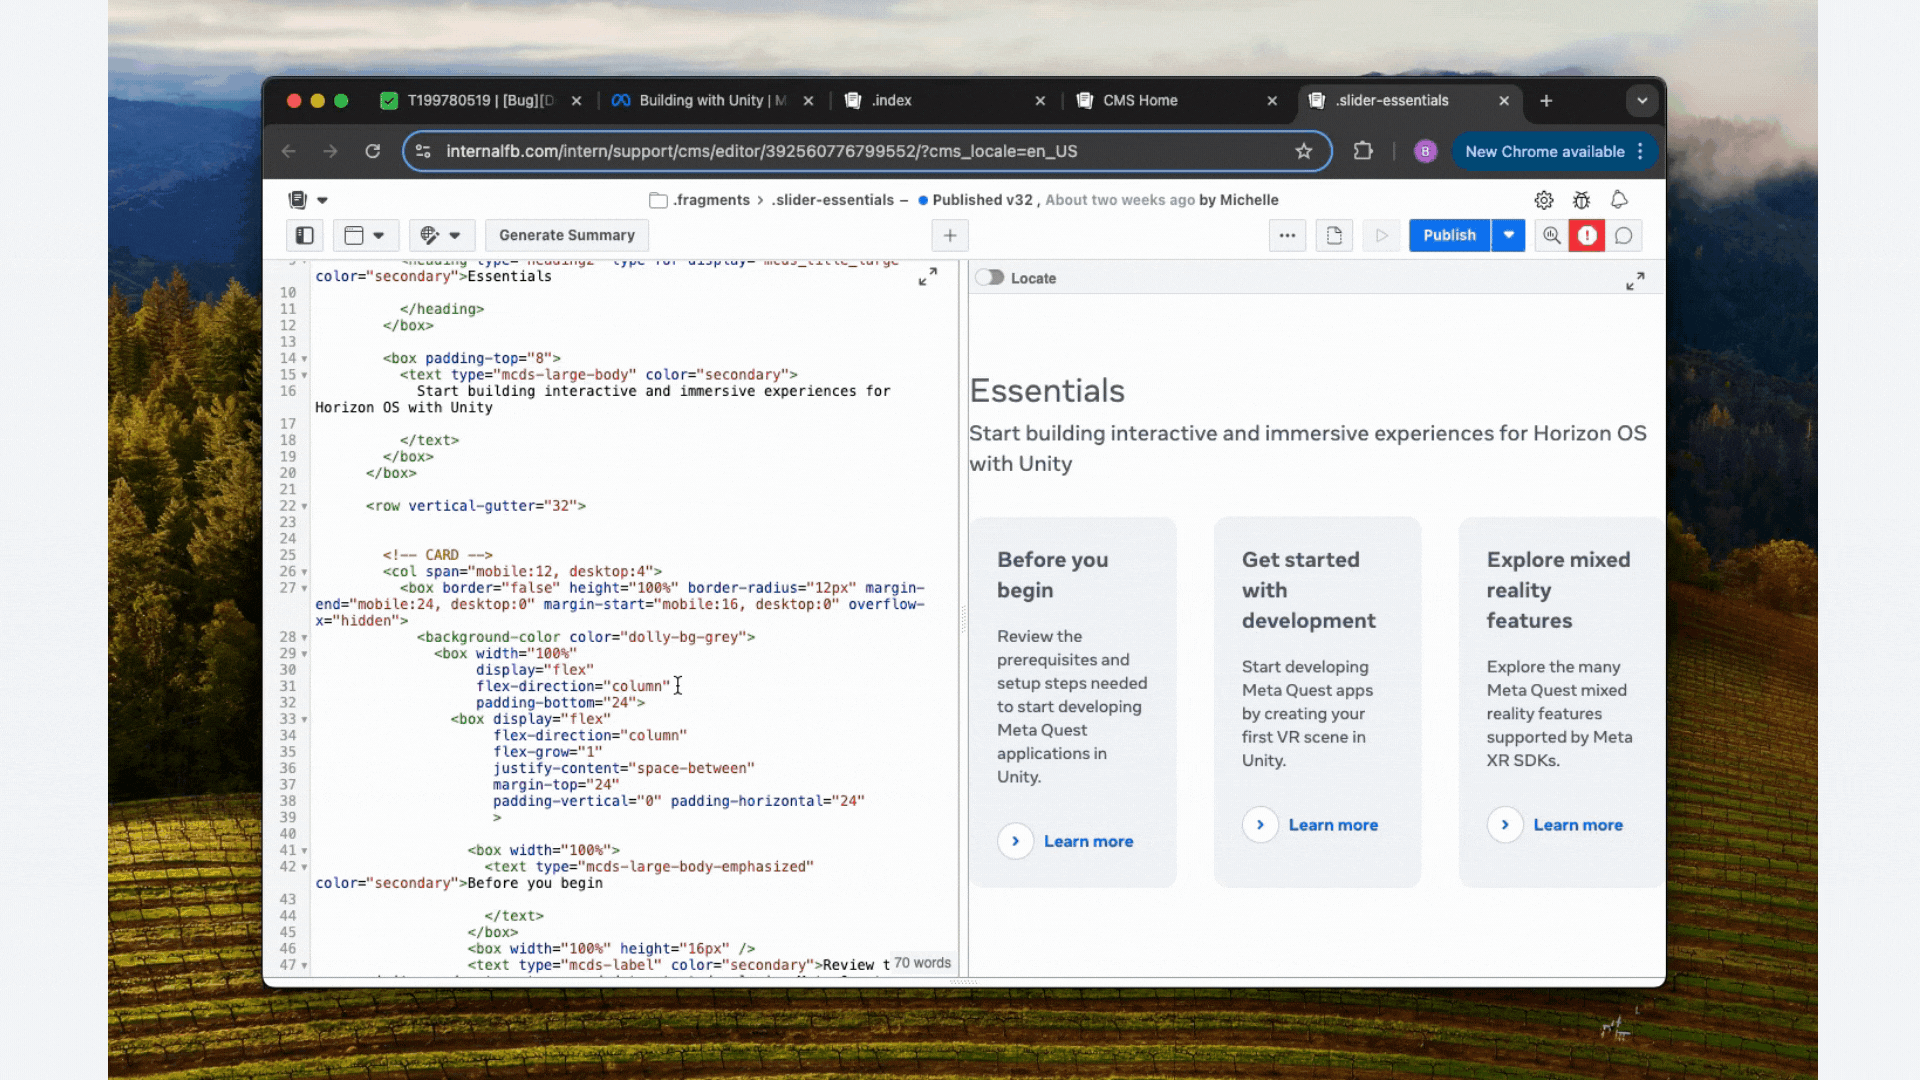Click the Generate Summary button
Screen dimensions: 1920x1080
pyautogui.click(x=567, y=236)
